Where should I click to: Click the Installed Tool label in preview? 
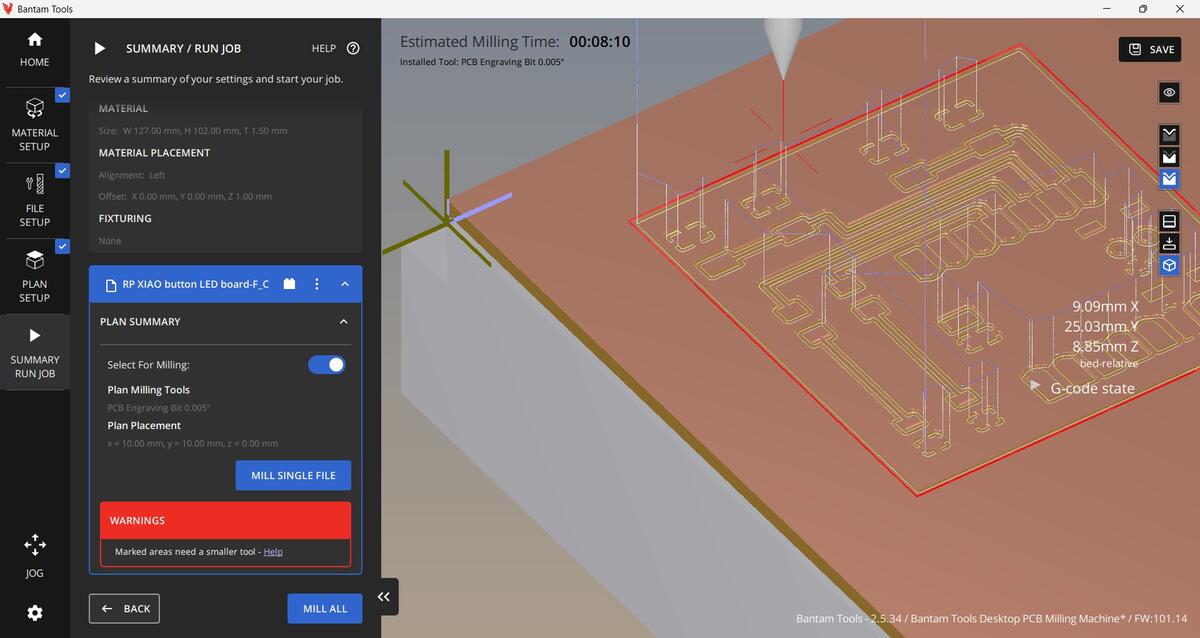482,62
